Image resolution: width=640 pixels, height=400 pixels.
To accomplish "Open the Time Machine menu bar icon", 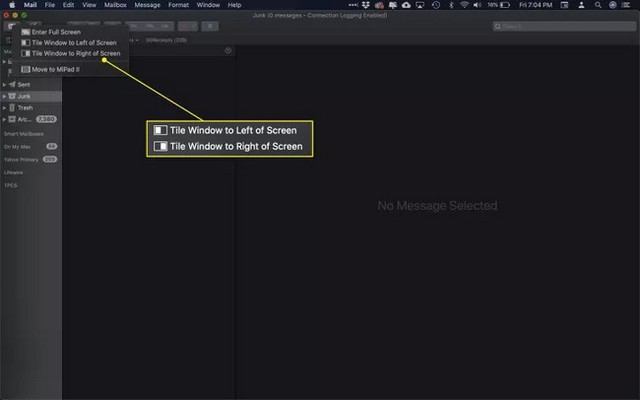I will pos(436,5).
